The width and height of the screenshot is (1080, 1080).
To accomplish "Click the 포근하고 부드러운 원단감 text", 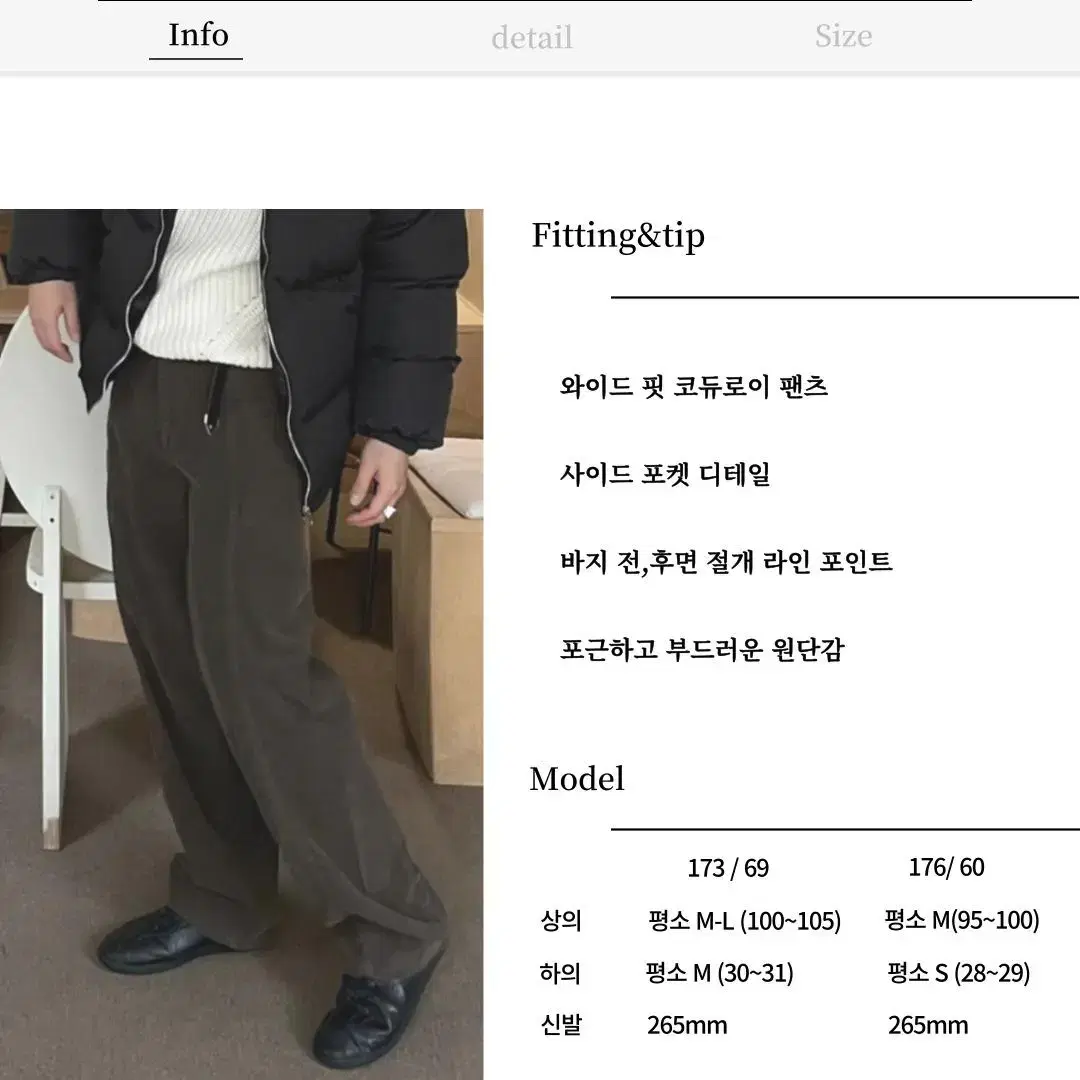I will point(702,650).
